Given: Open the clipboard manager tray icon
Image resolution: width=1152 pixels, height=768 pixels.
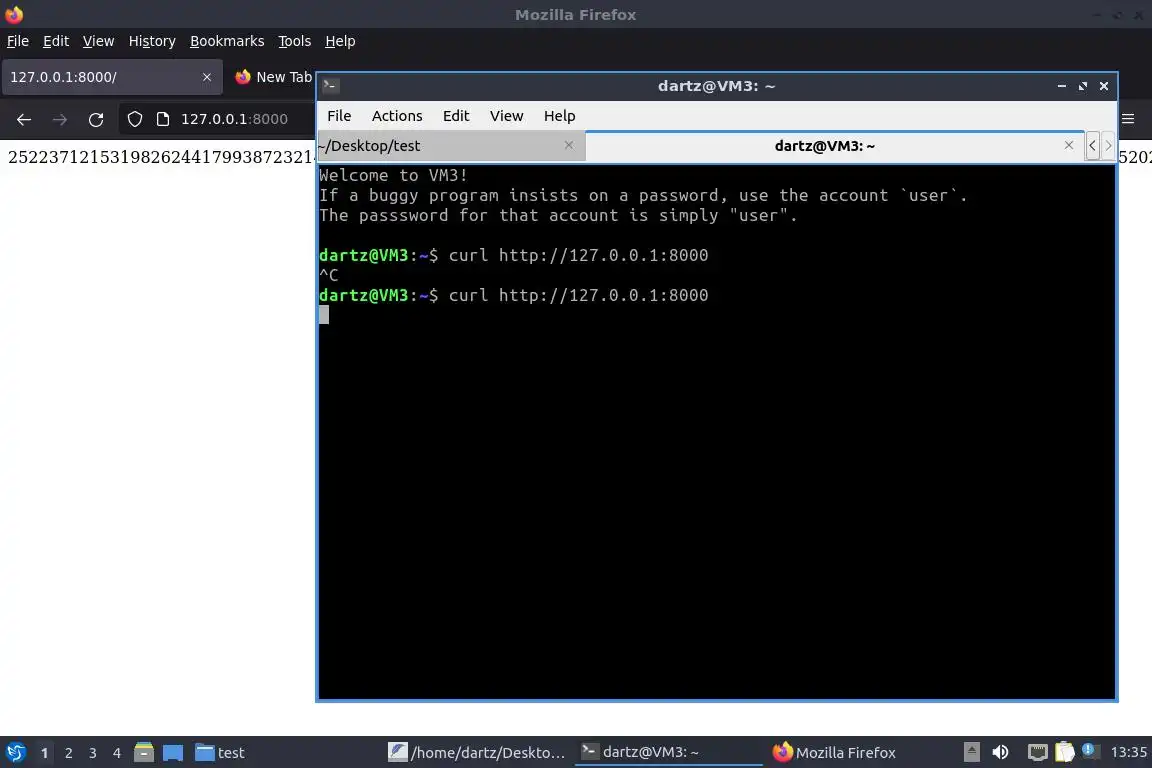Looking at the screenshot, I should click(x=1065, y=753).
